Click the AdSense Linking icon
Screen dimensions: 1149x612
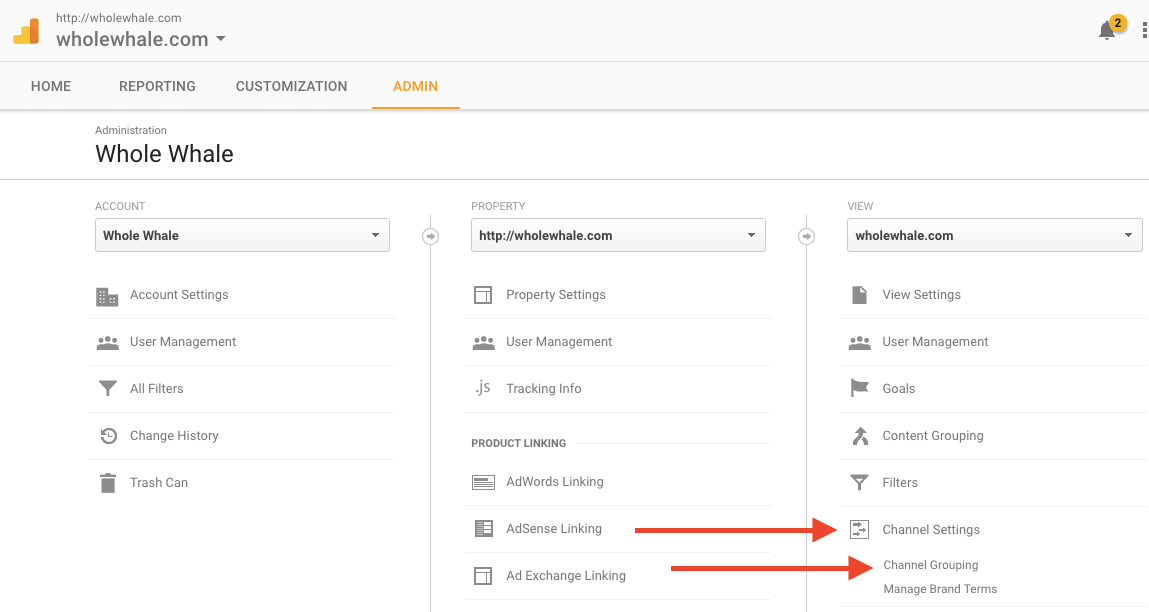click(484, 528)
